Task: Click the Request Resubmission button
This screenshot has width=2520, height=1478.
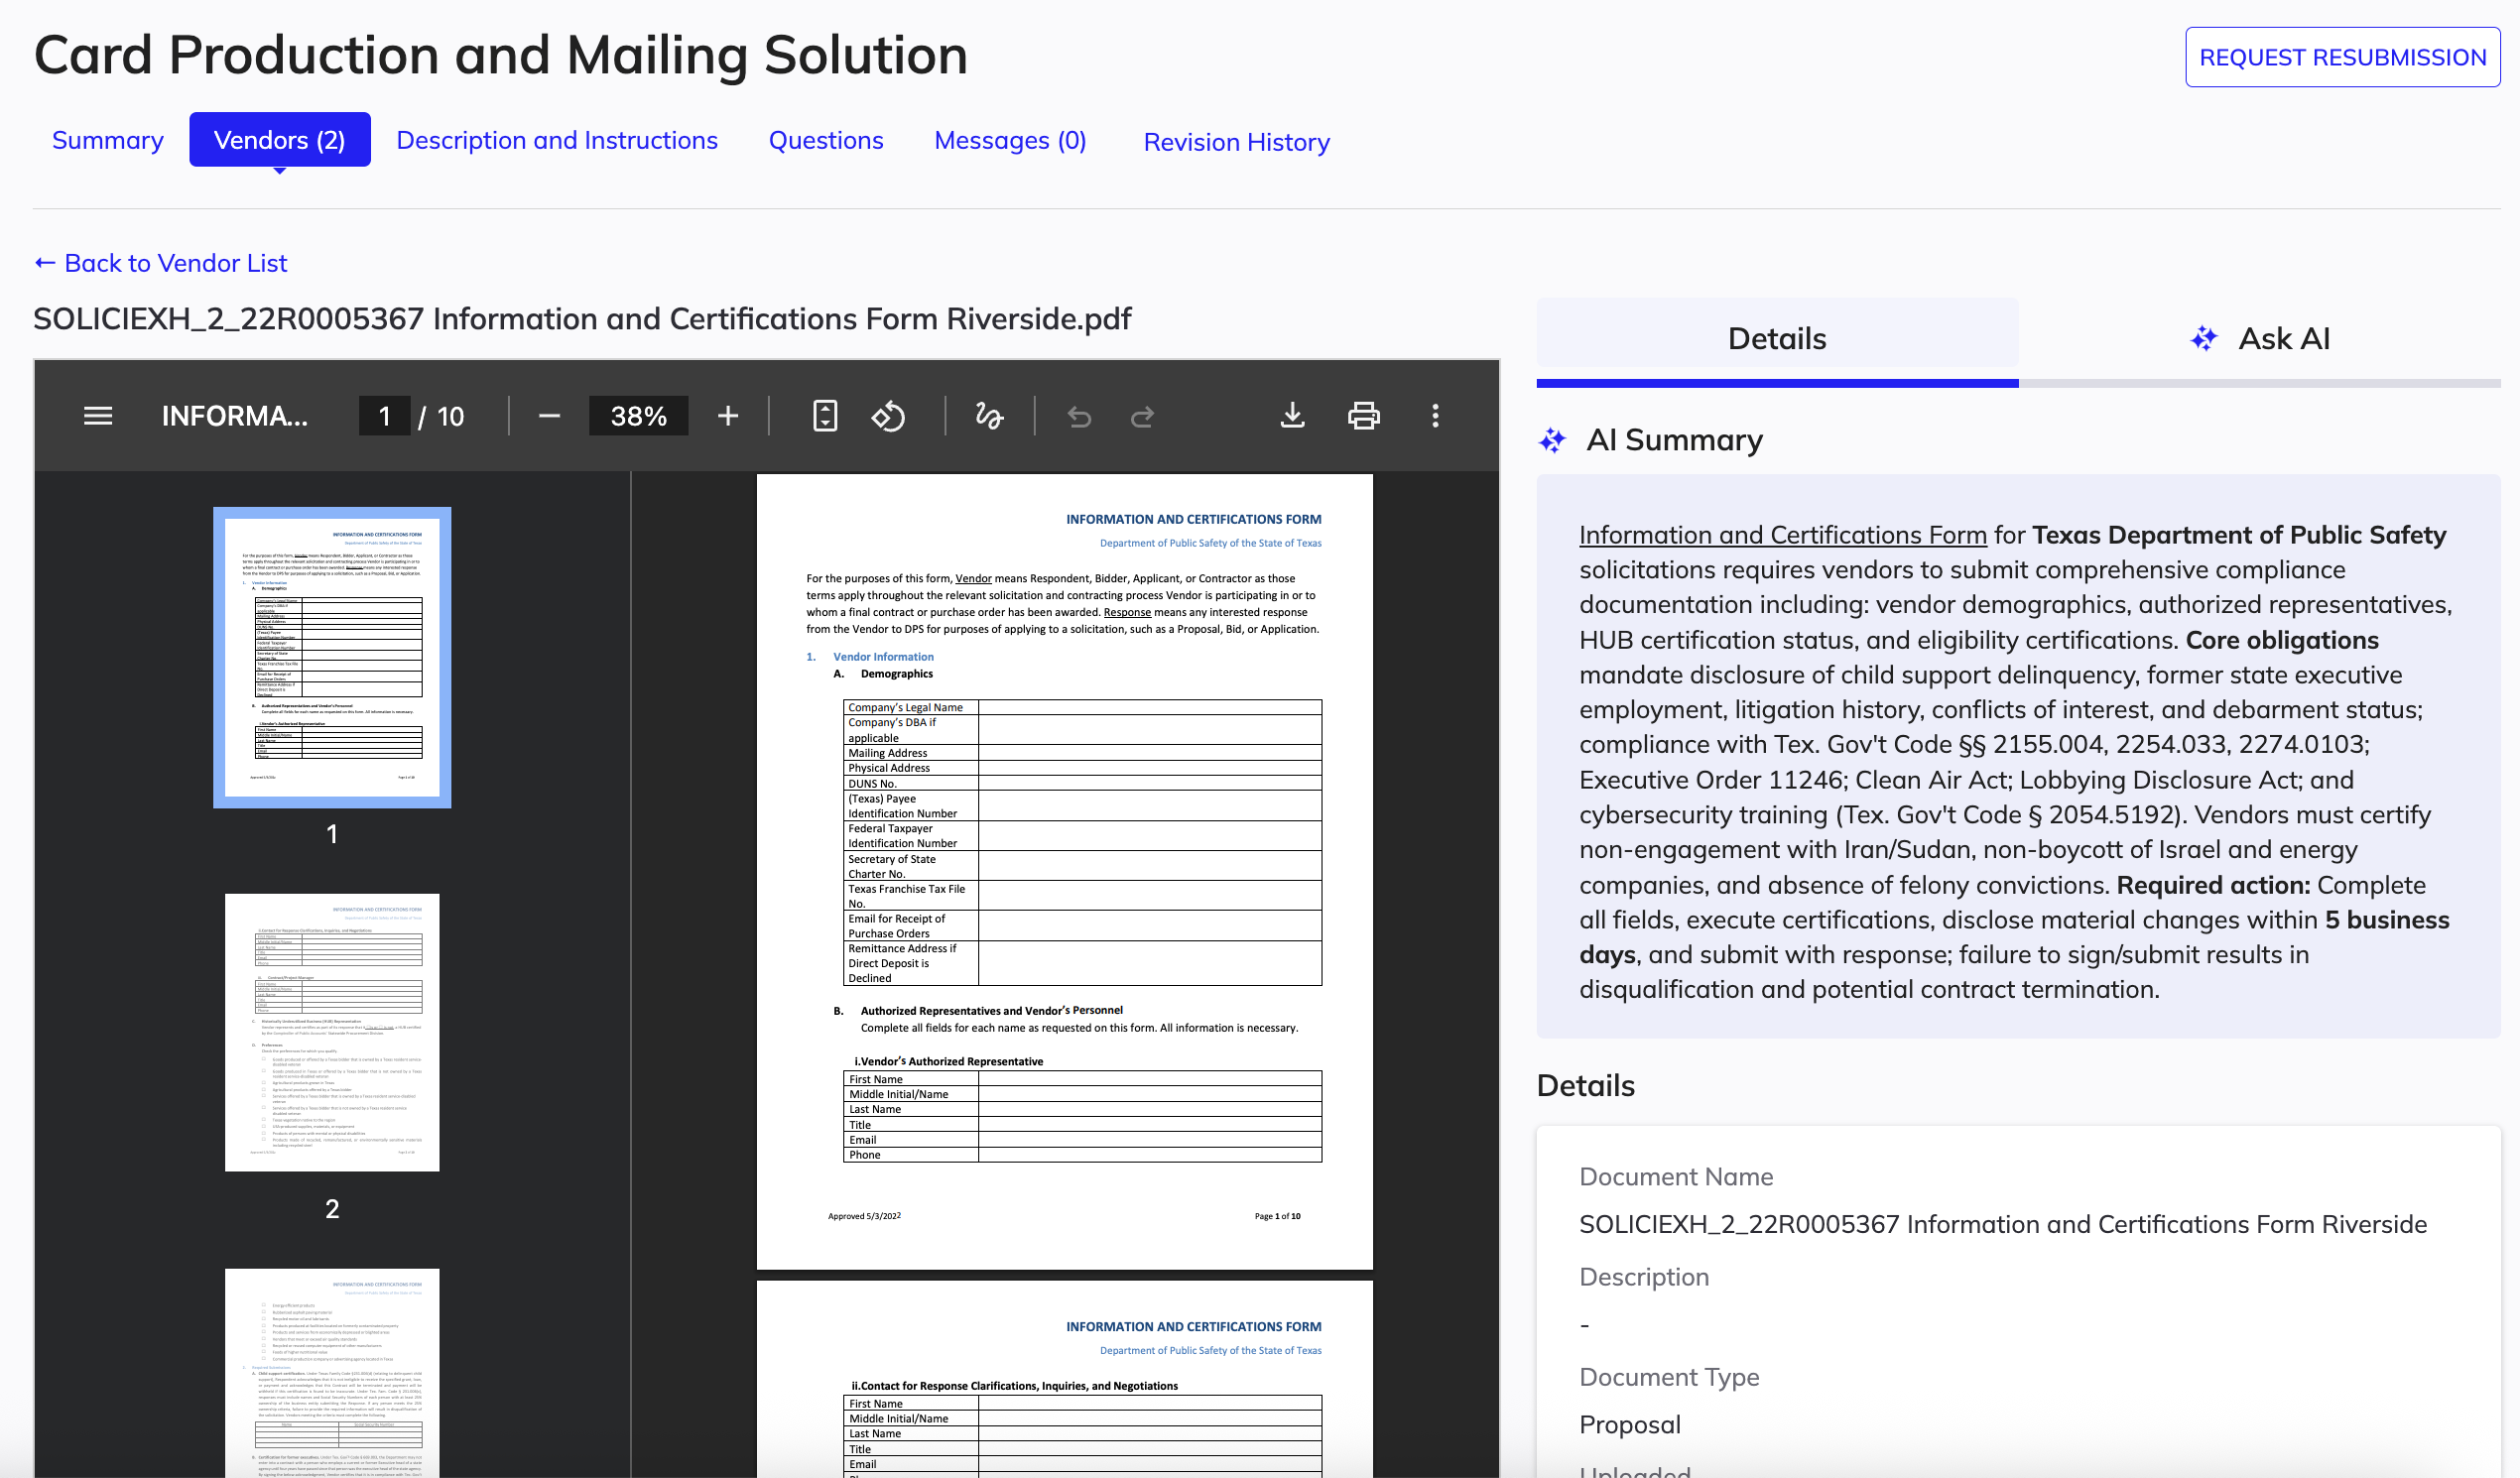Action: click(2342, 57)
